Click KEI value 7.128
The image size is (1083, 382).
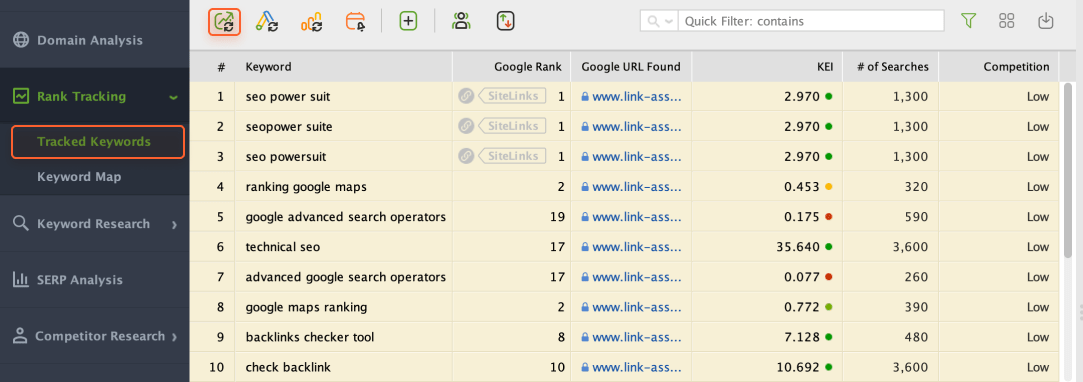tap(802, 337)
